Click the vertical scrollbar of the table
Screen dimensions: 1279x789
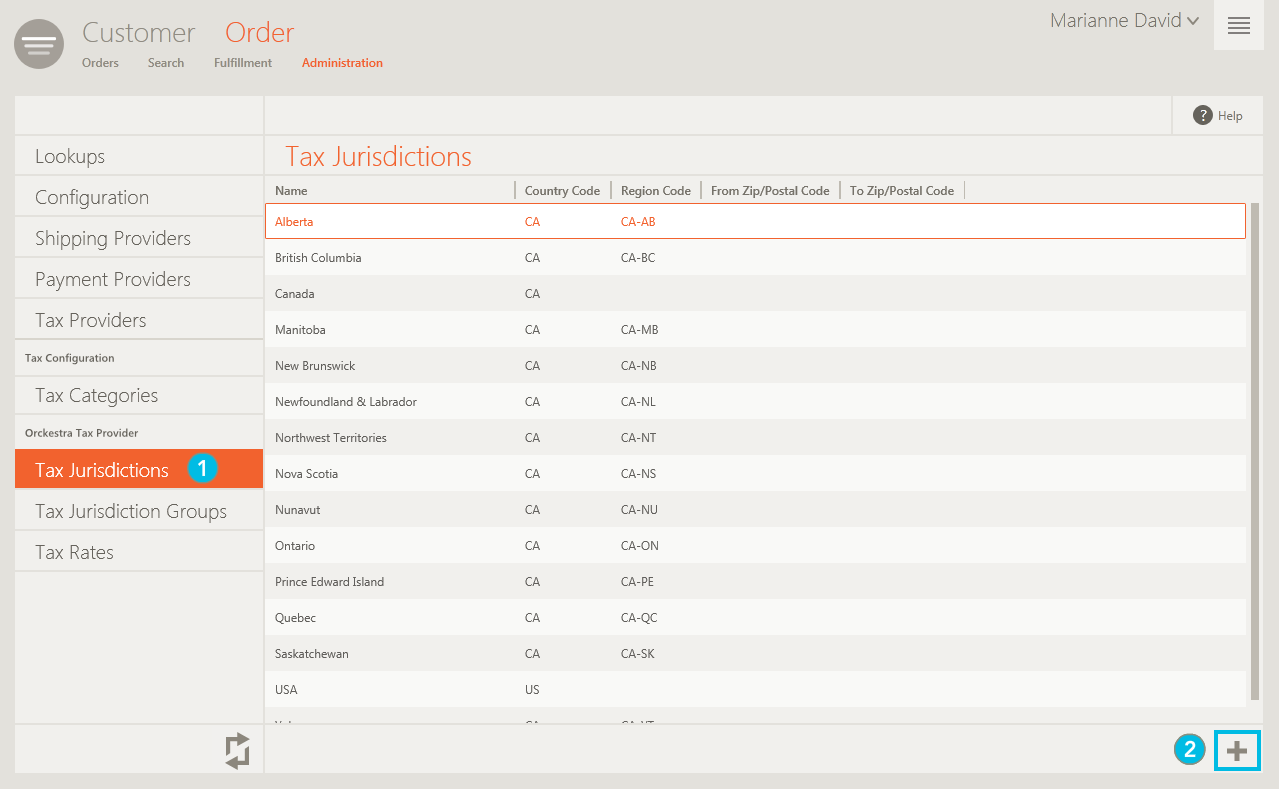(1254, 450)
